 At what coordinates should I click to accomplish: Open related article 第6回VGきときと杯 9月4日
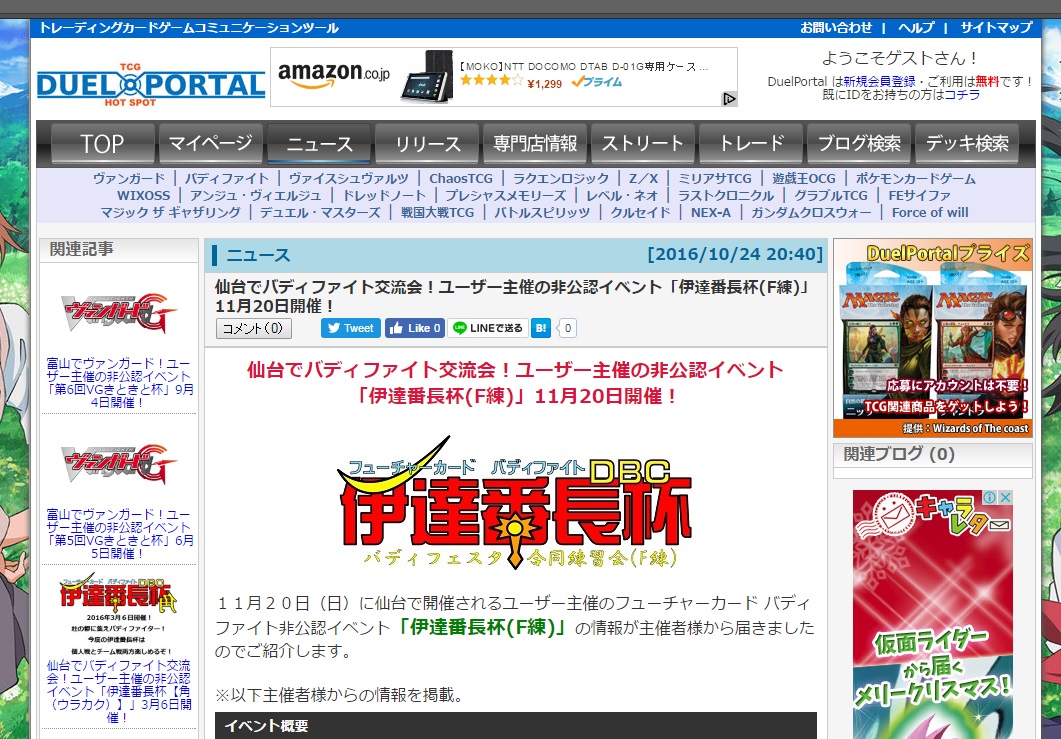point(120,383)
